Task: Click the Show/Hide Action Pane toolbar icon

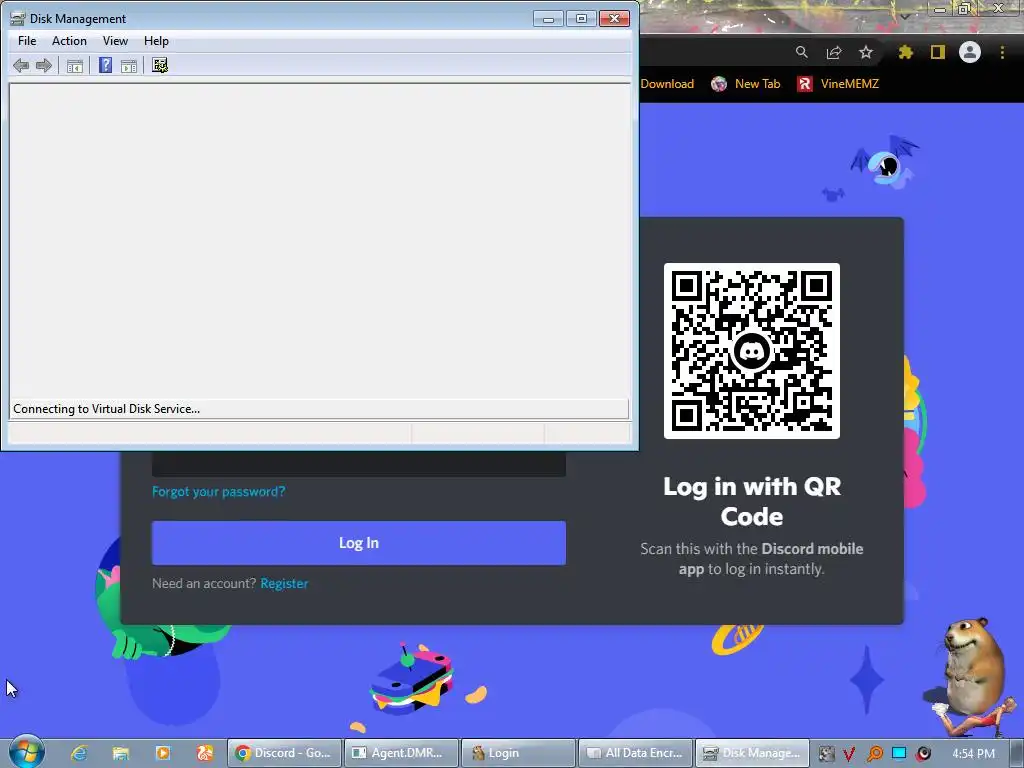Action: tap(129, 65)
